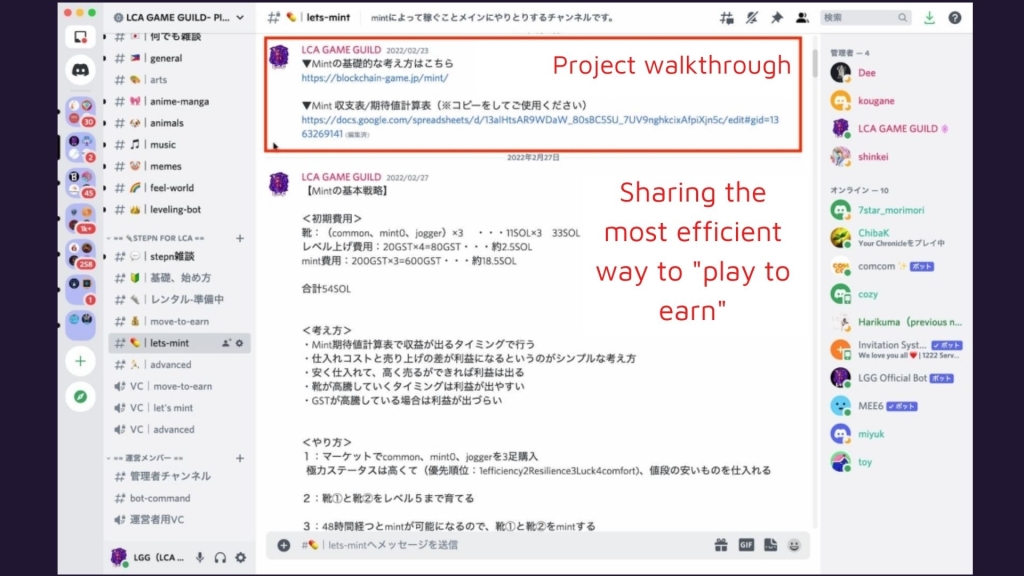The image size is (1024, 576).
Task: Open pinned messages
Action: [x=777, y=18]
